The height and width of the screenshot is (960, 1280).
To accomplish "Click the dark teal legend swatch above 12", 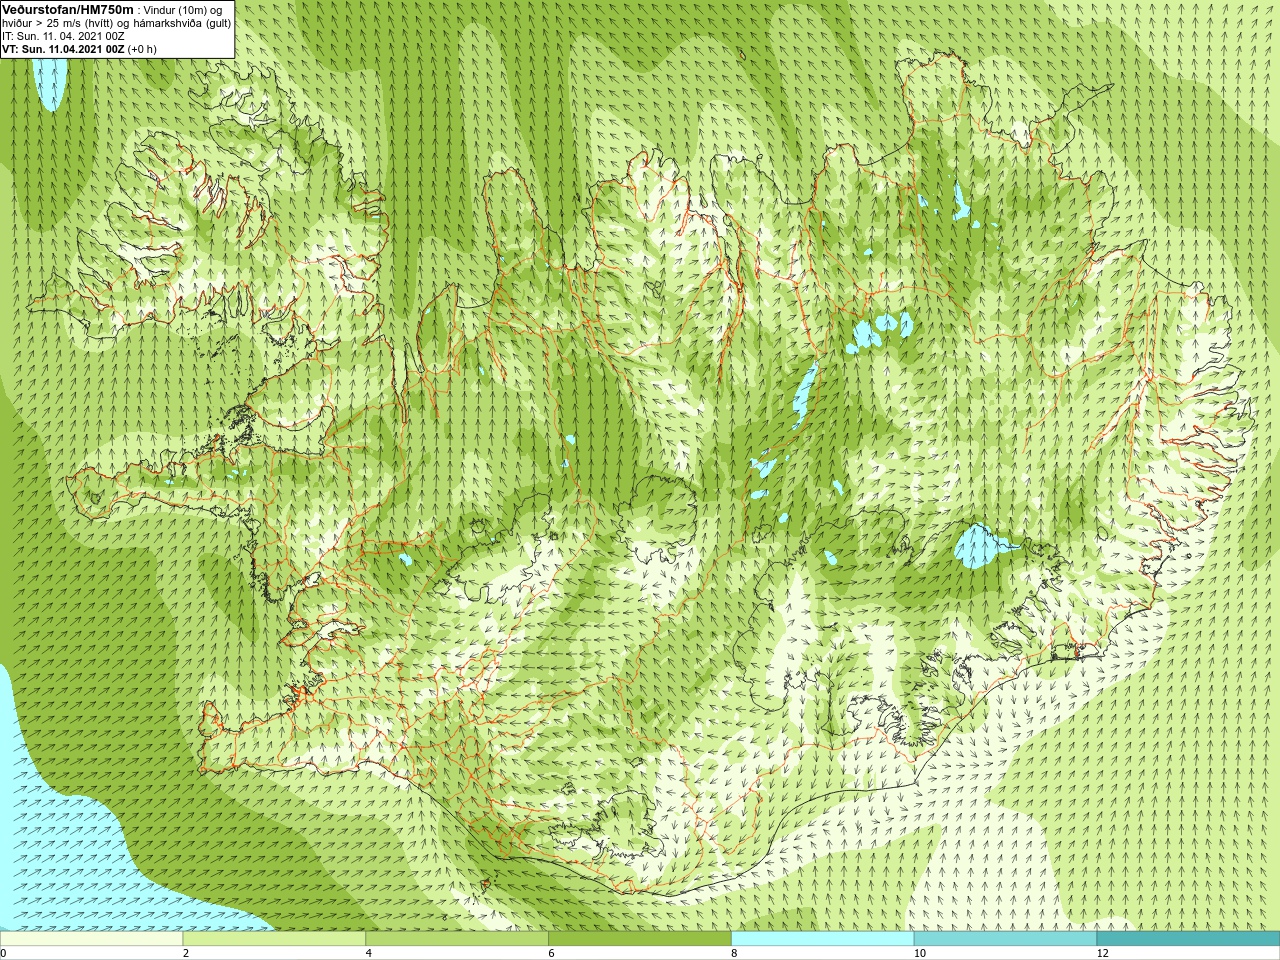I will (1188, 939).
